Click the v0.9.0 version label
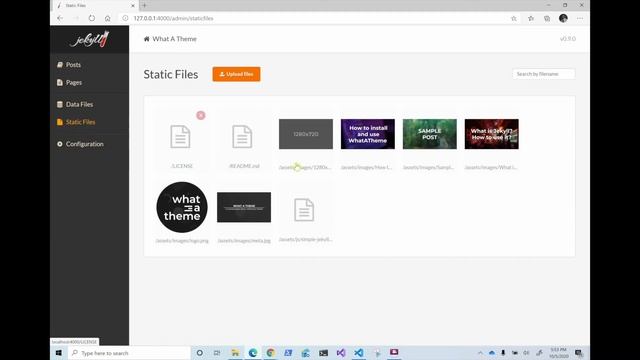The image size is (640, 360). [x=568, y=39]
